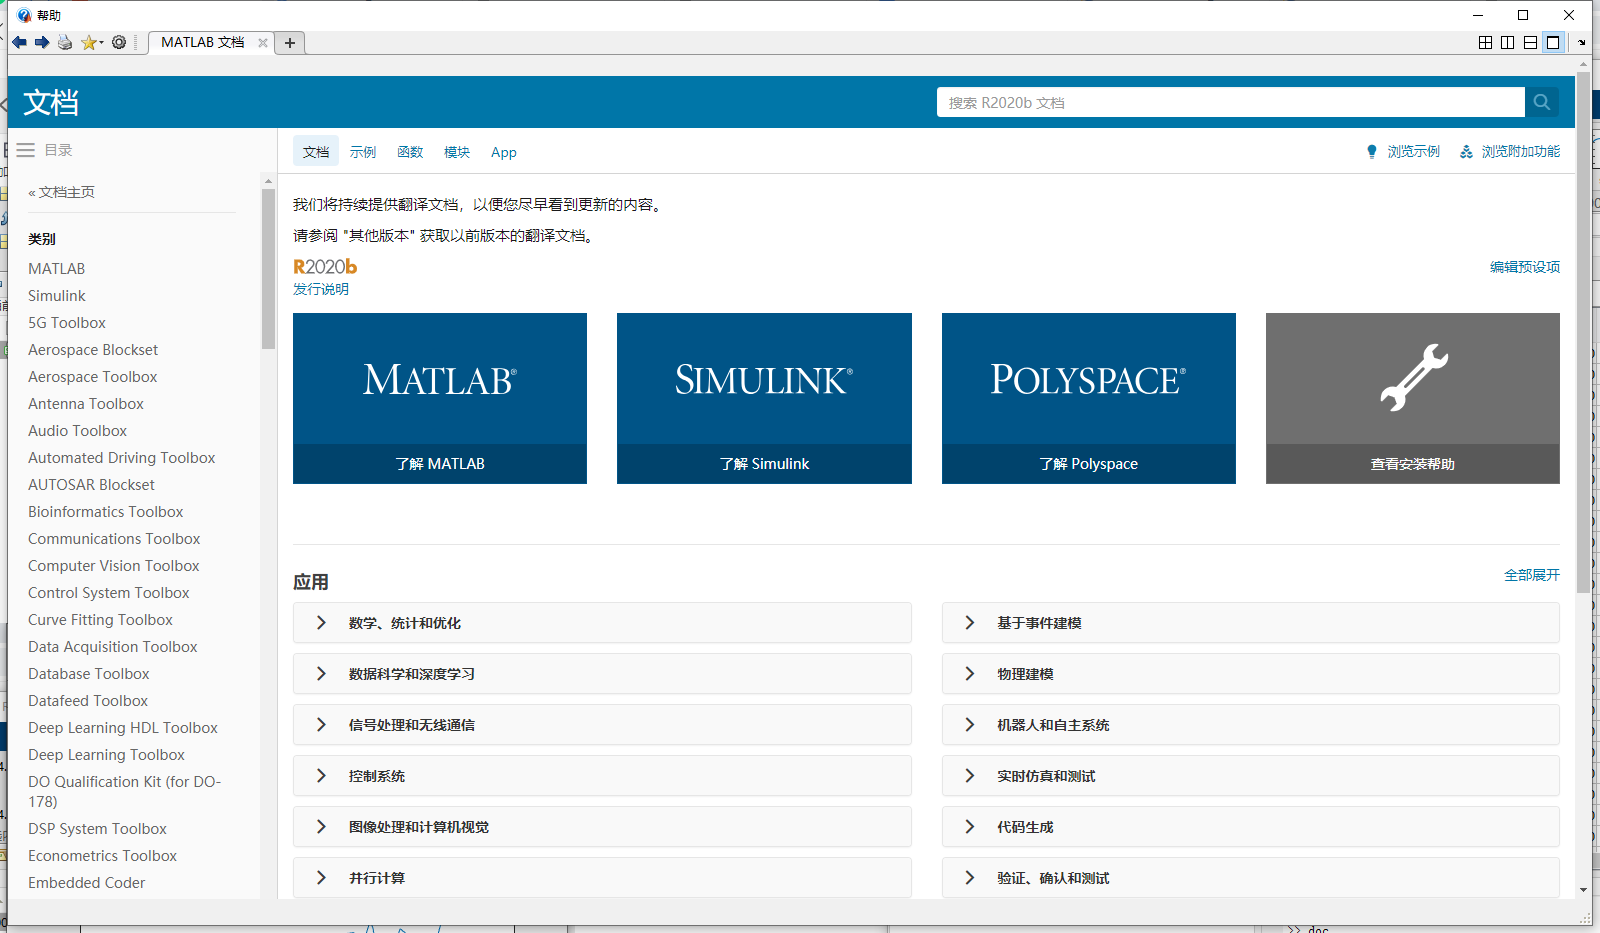
Task: Click the print page icon
Action: pos(64,42)
